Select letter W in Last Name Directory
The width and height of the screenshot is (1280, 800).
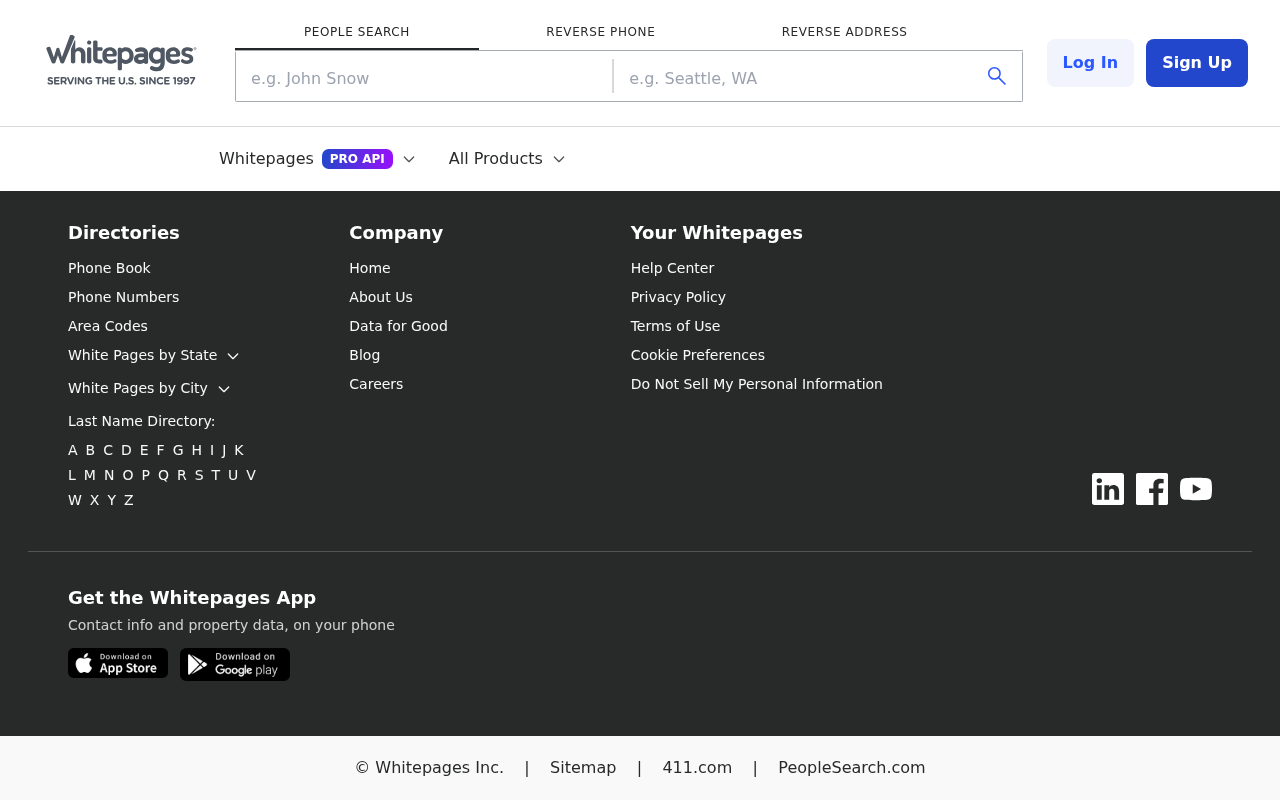[x=75, y=500]
